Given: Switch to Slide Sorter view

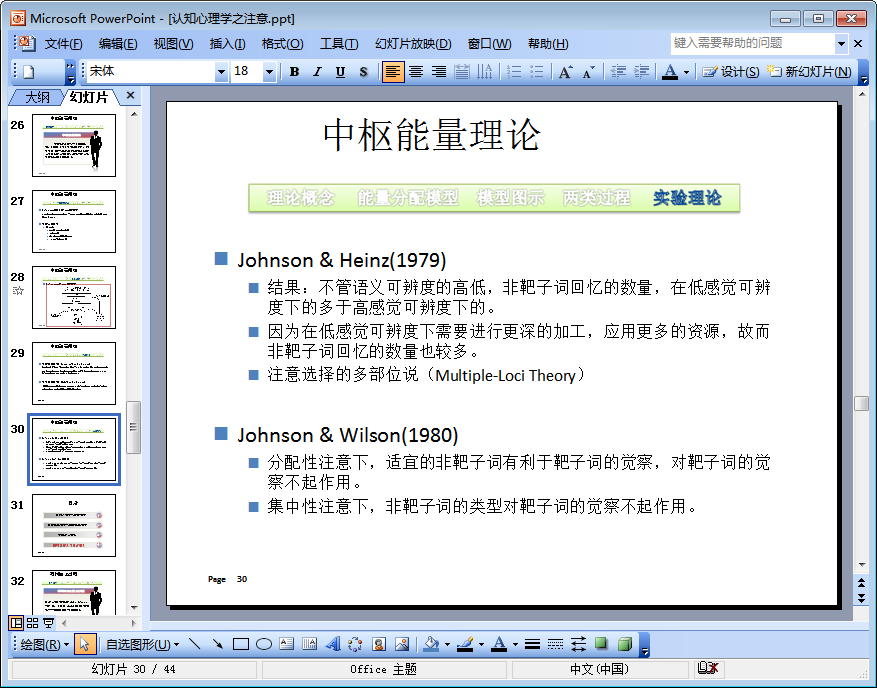Looking at the screenshot, I should tap(32, 623).
